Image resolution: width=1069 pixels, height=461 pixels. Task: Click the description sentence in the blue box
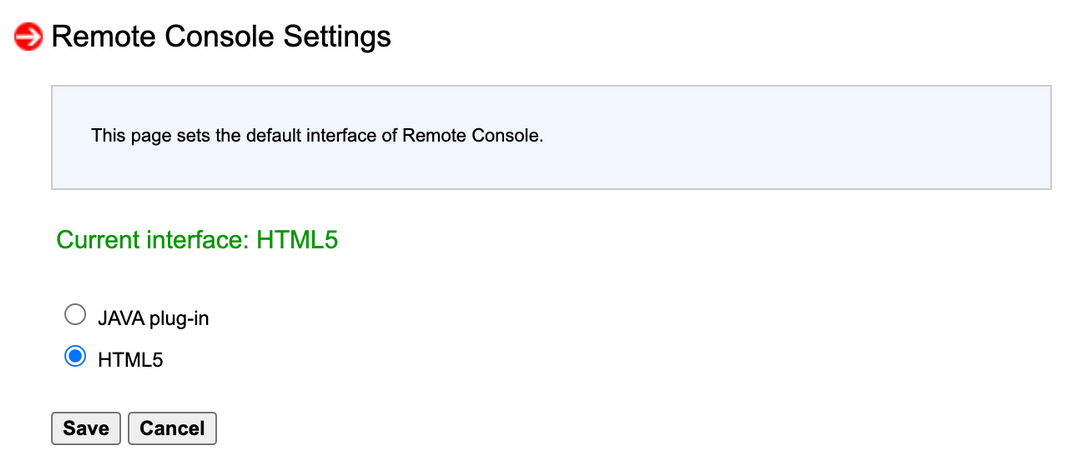pyautogui.click(x=317, y=136)
